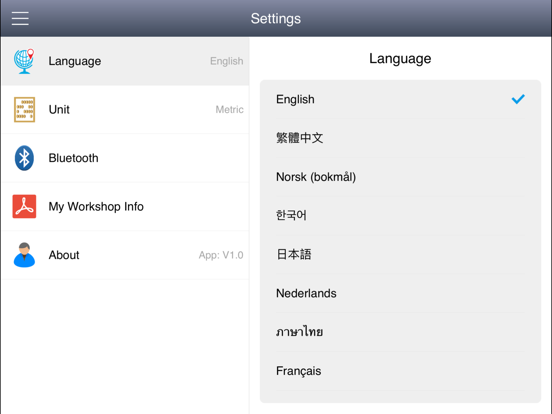
Task: Open the Unit setting showing Metric
Action: (x=125, y=109)
